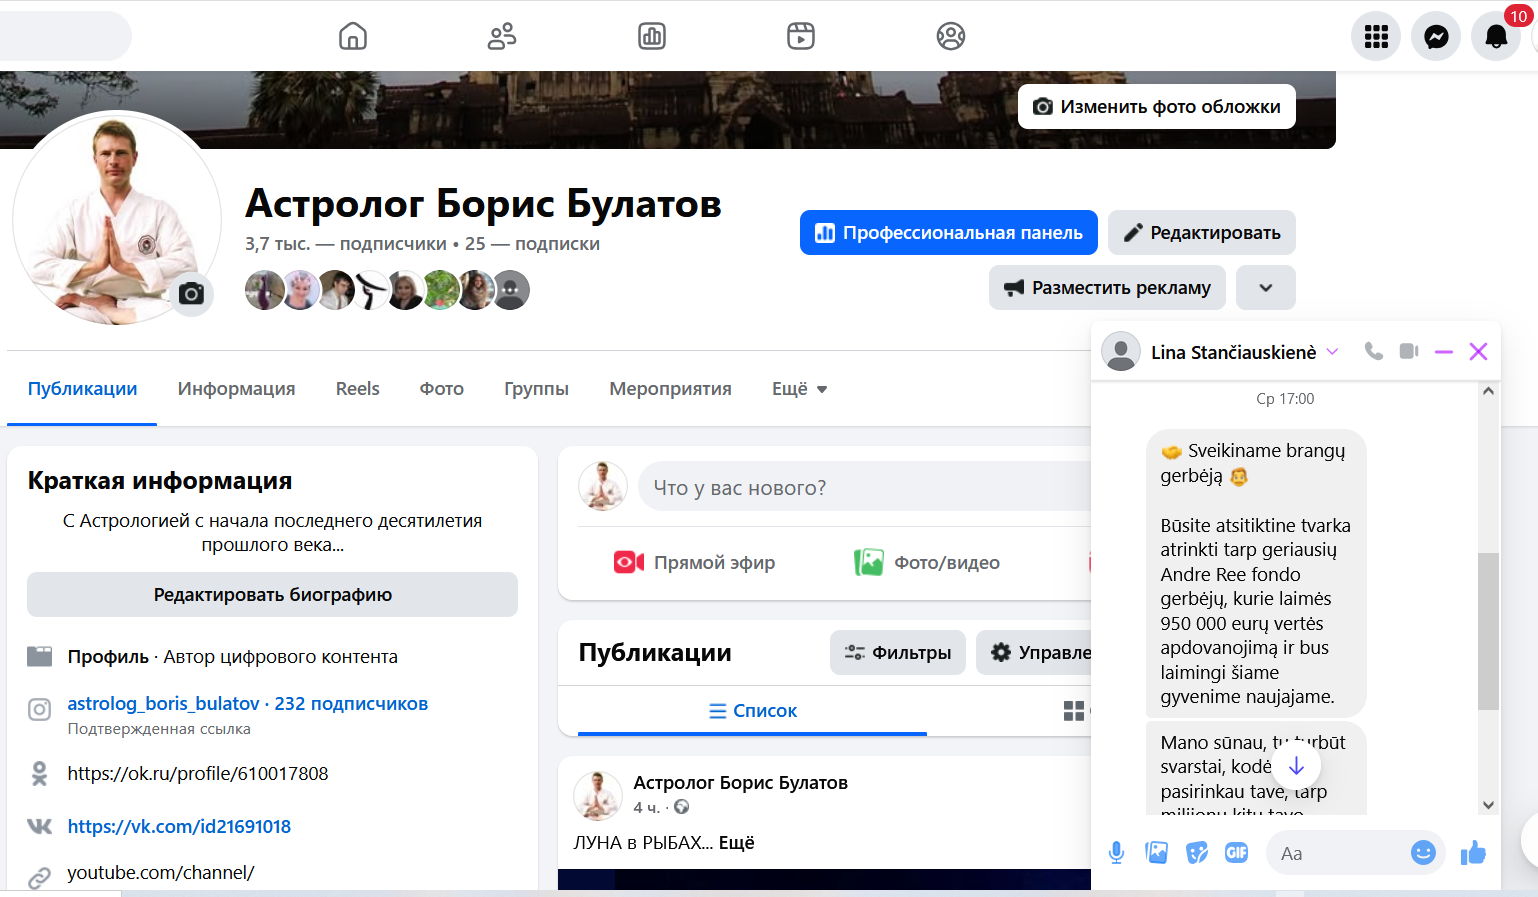Click the post author name Астролог Борис Булатов
This screenshot has width=1538, height=897.
(x=741, y=783)
